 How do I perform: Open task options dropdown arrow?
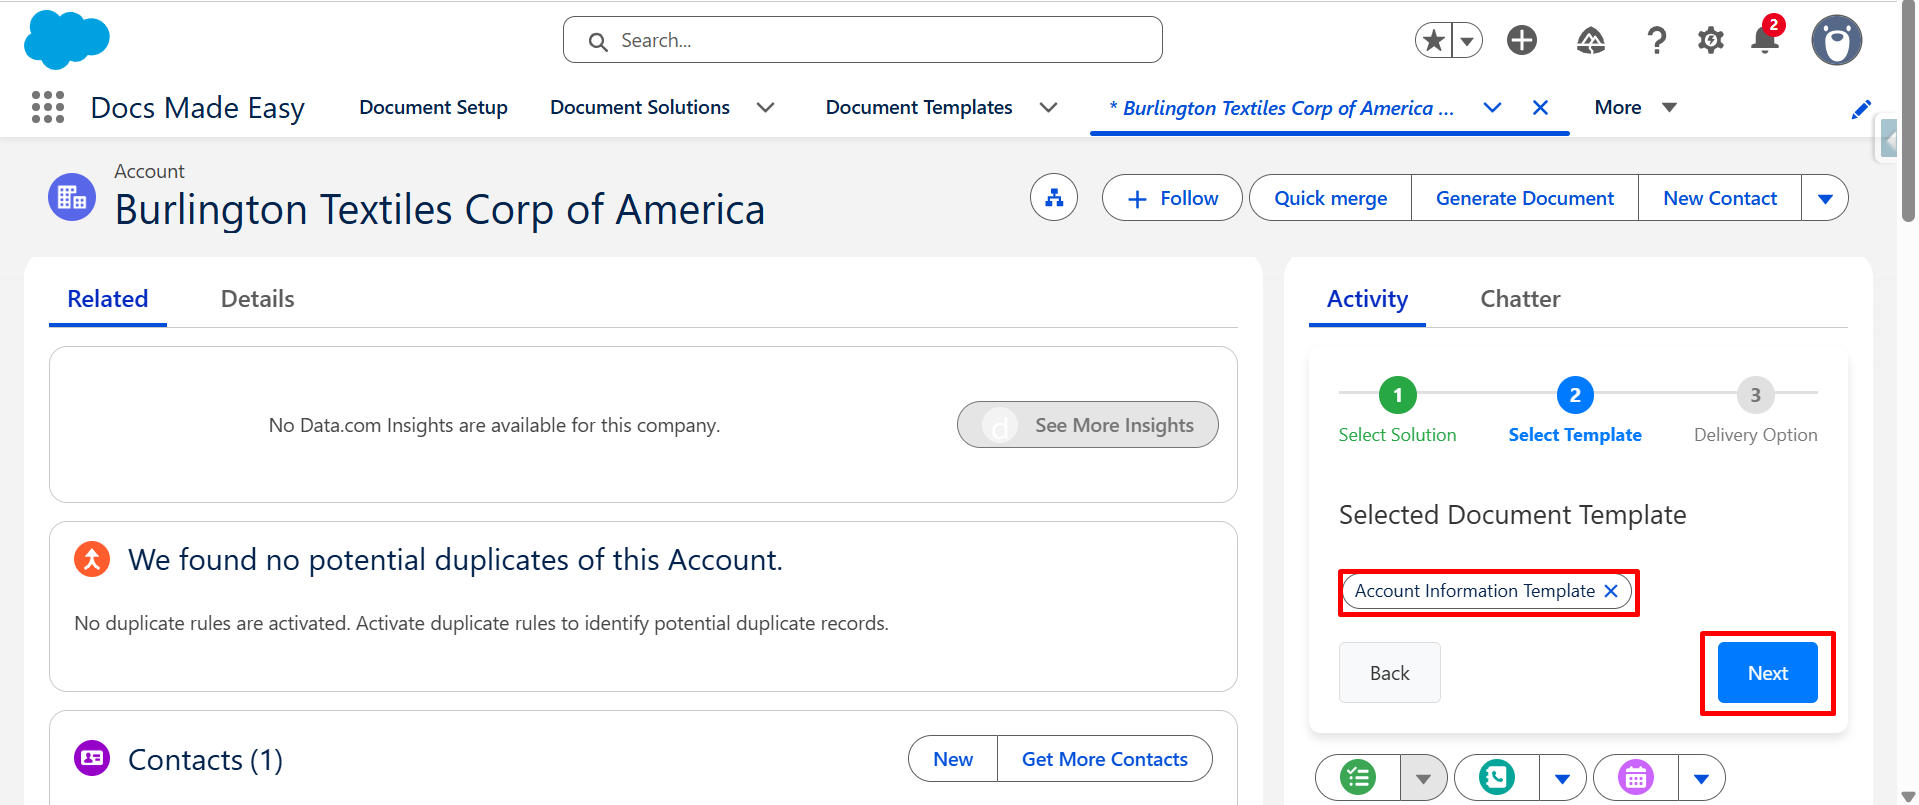1424,777
